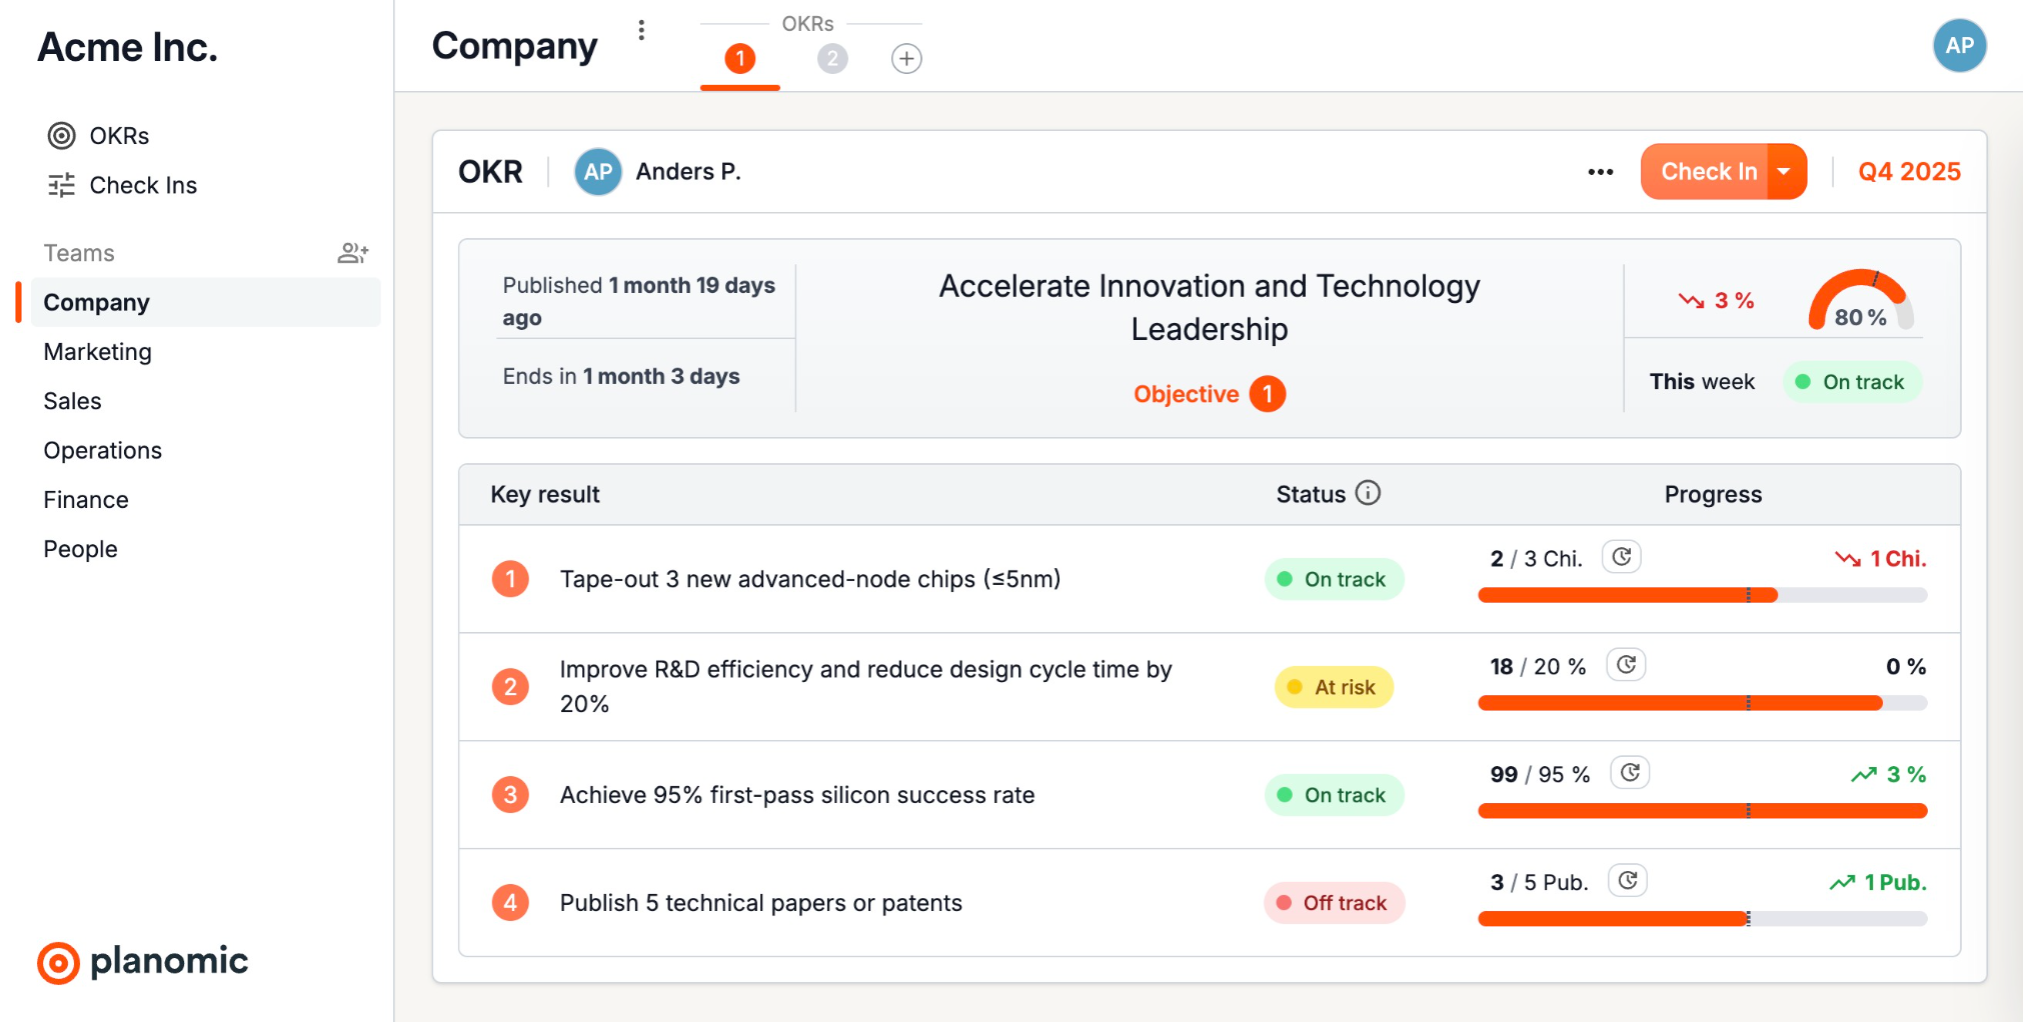Screen dimensions: 2023x1022
Task: Click the add team members icon
Action: 353,253
